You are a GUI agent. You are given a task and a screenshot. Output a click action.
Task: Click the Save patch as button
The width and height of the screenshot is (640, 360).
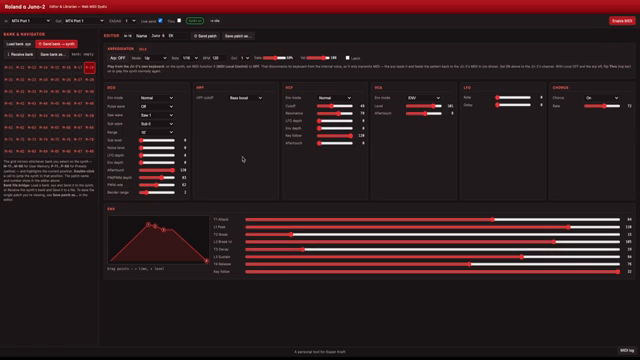(x=238, y=36)
